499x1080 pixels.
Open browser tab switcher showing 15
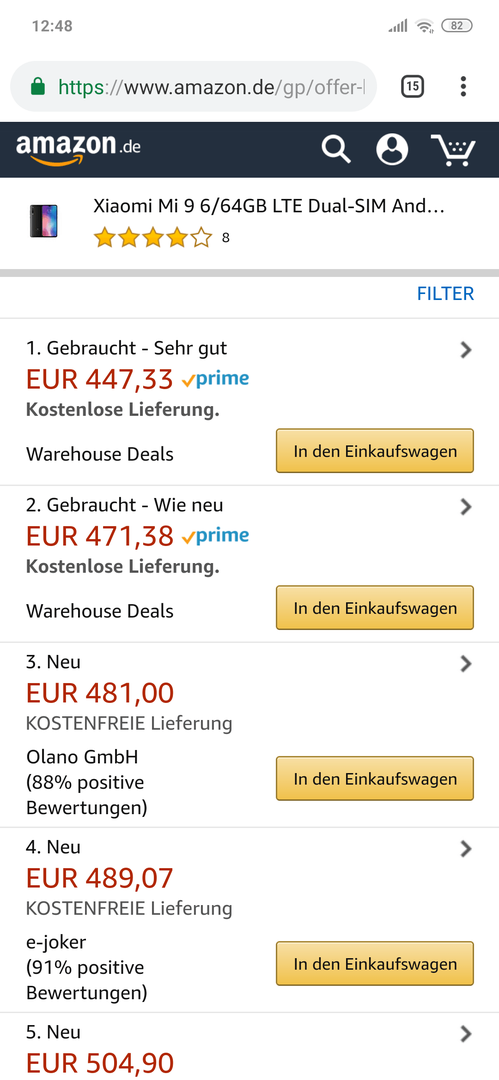coord(412,86)
